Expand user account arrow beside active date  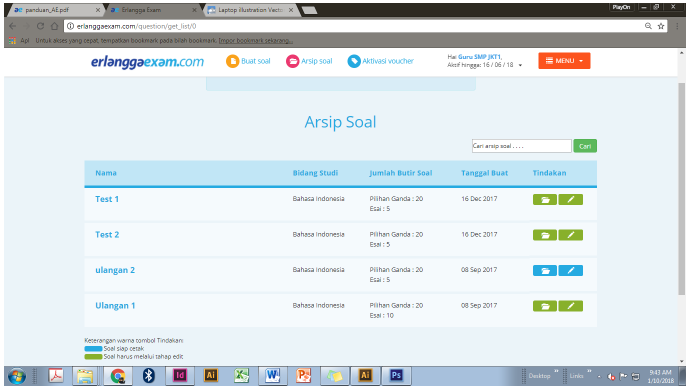click(520, 65)
